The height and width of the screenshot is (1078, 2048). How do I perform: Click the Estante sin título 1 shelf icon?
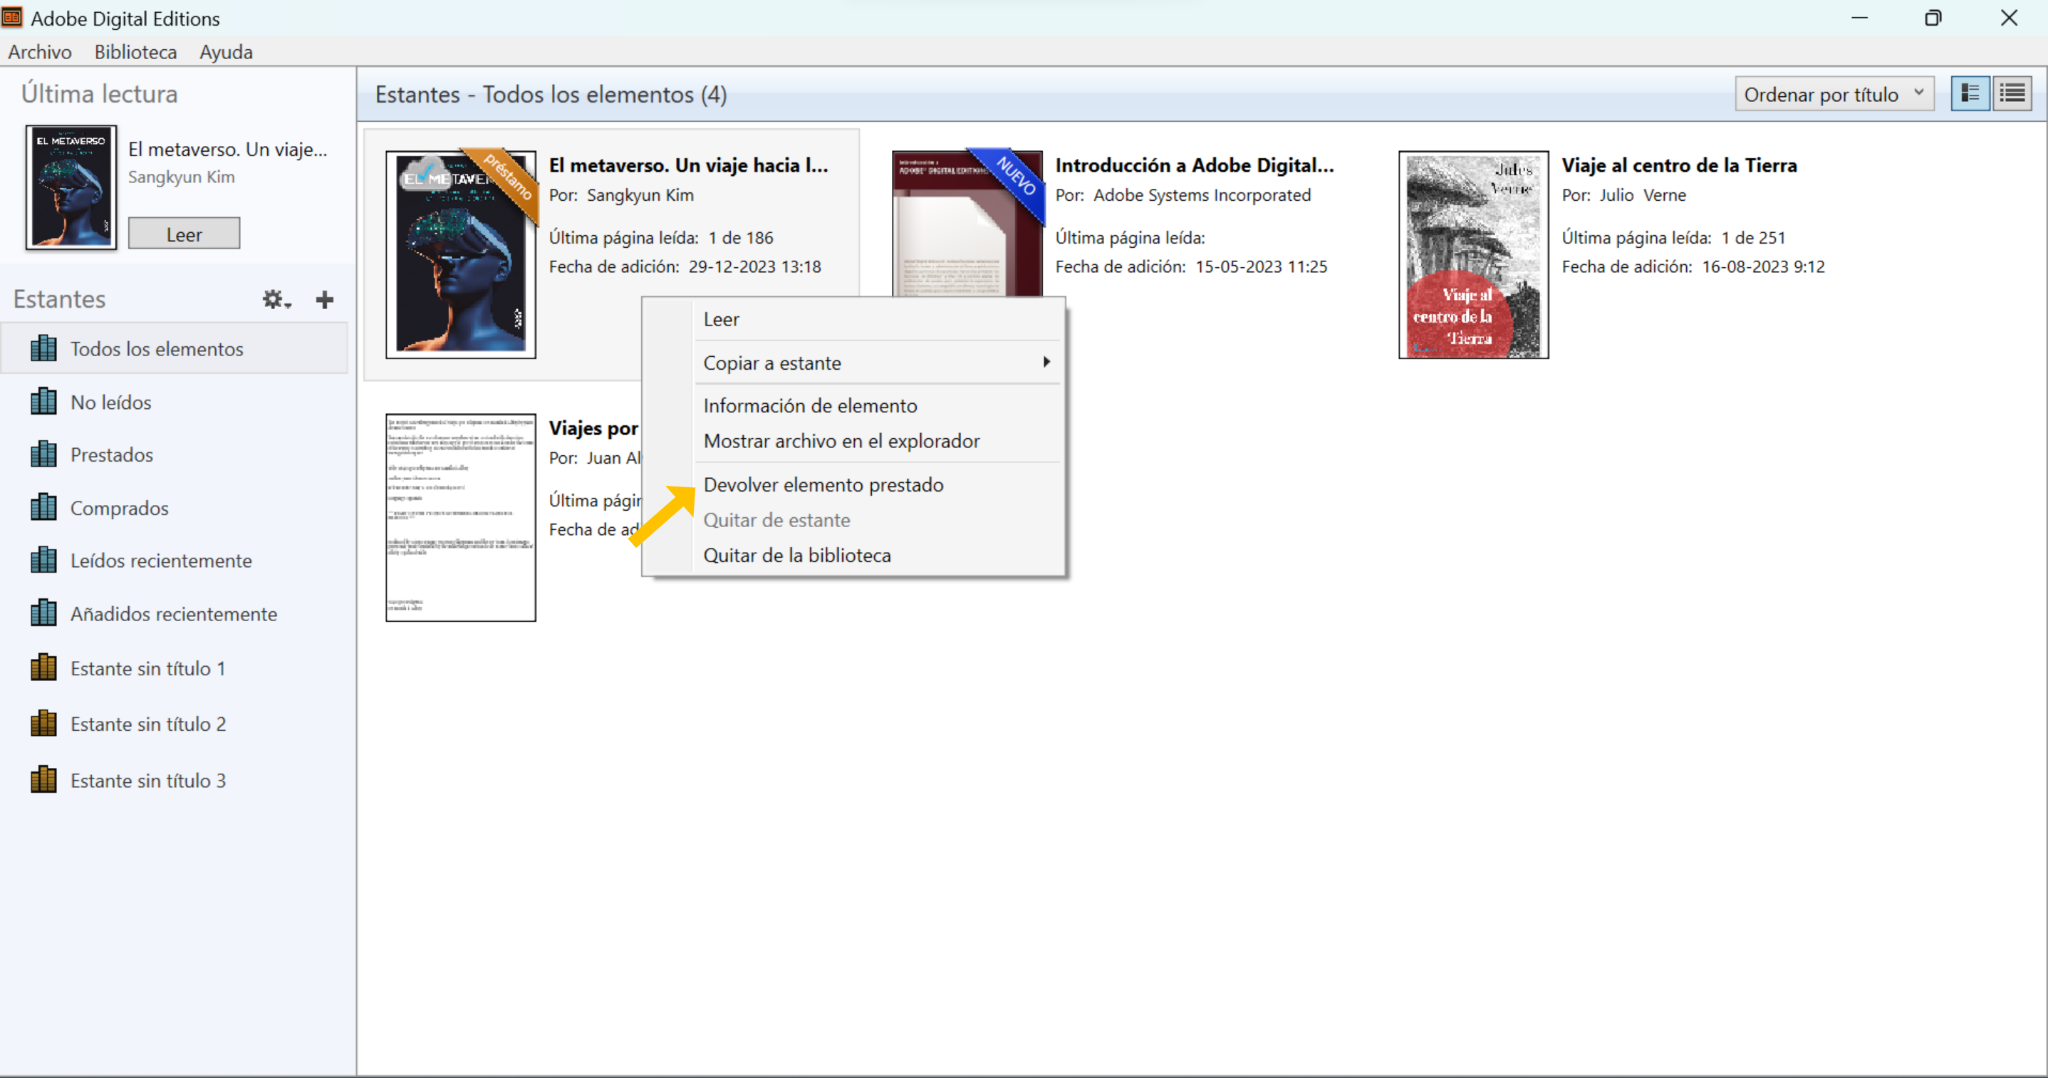(x=44, y=667)
